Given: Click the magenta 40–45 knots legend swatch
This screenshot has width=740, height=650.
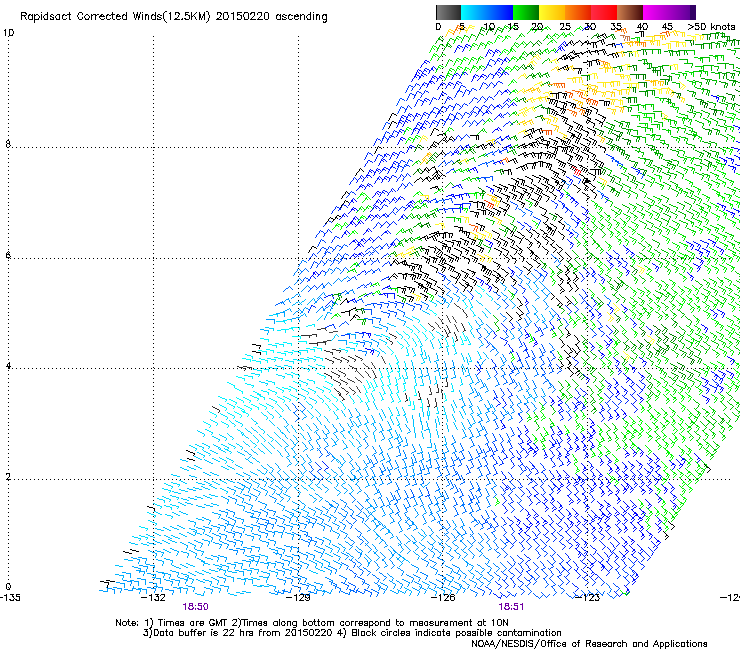Looking at the screenshot, I should tap(656, 12).
